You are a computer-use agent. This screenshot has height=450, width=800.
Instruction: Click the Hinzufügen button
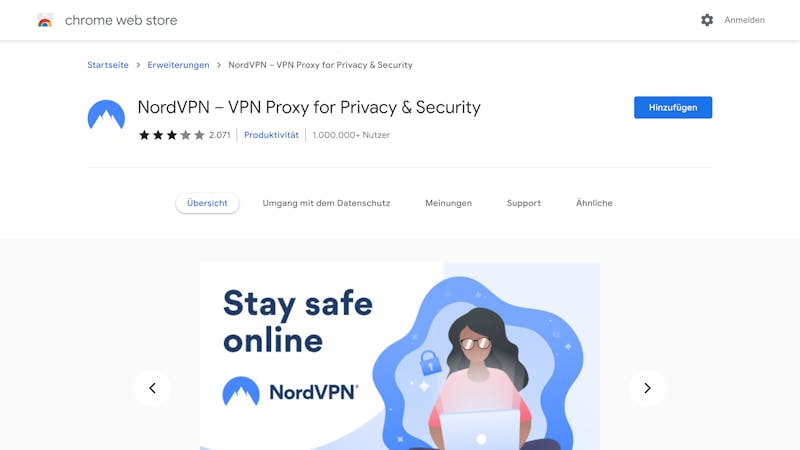coord(673,108)
